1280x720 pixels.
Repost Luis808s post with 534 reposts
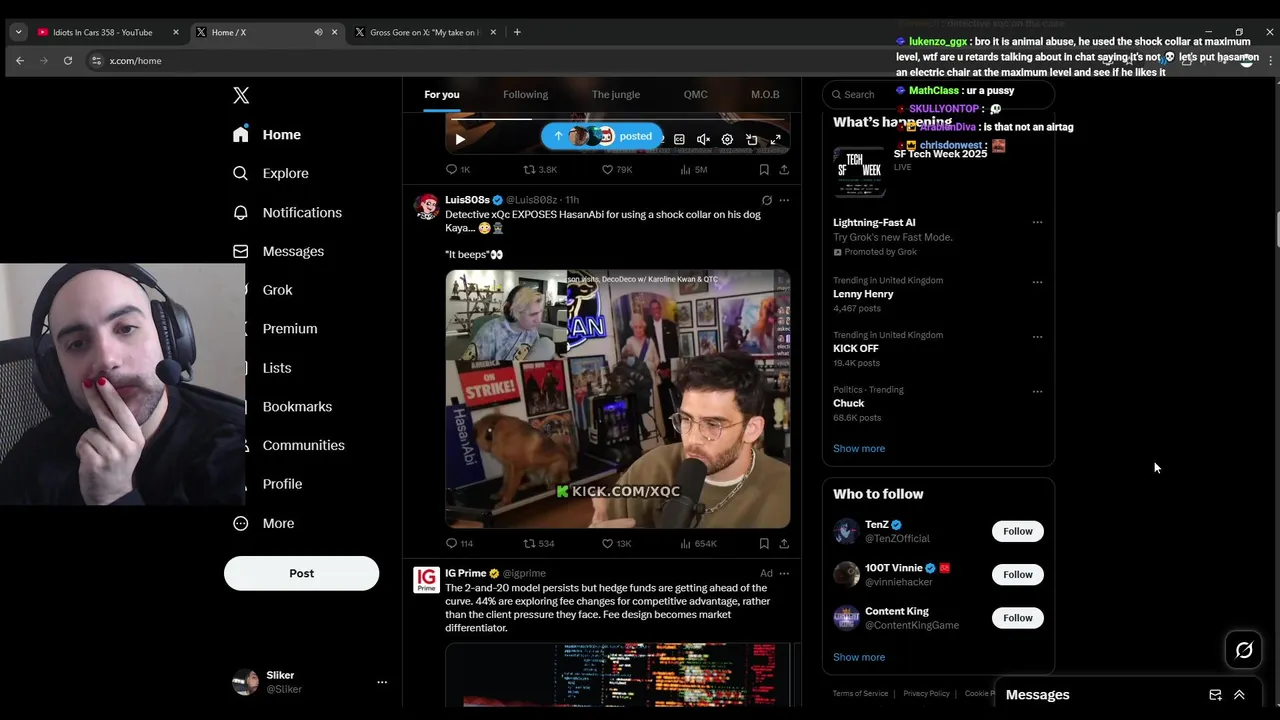click(x=539, y=544)
